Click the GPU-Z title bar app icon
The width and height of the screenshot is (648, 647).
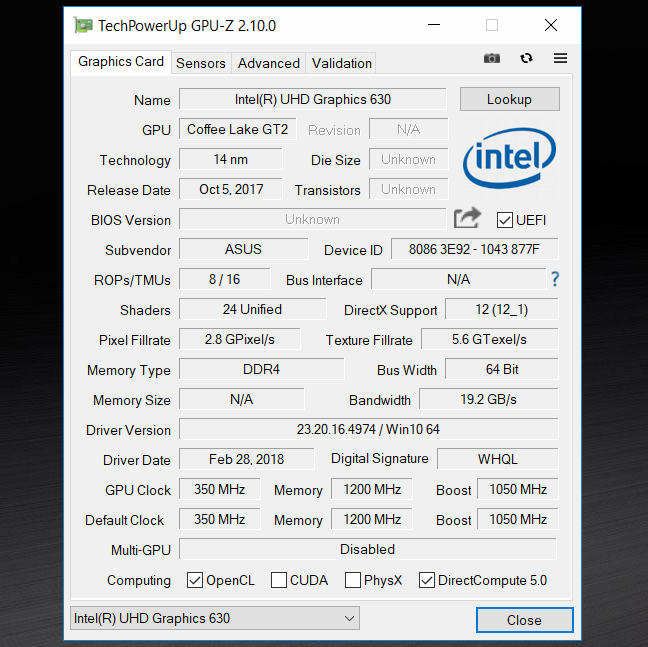pos(83,26)
